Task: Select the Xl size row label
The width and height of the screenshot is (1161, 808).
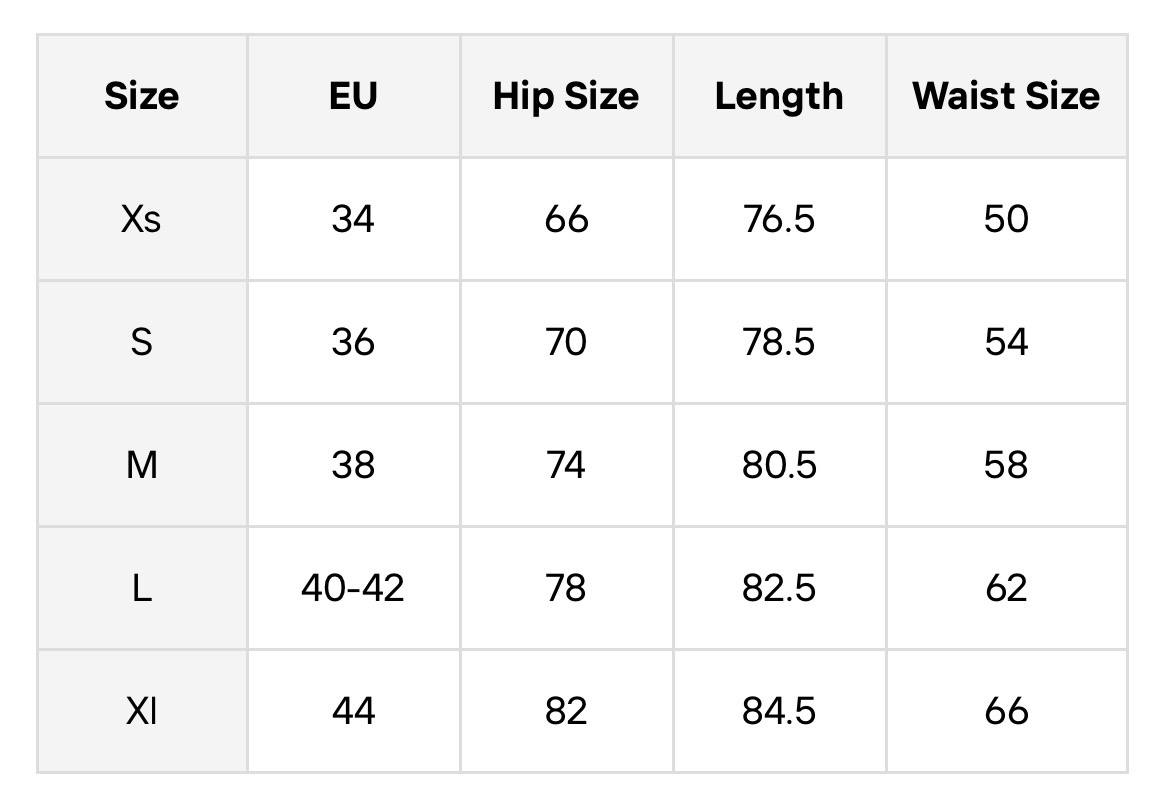Action: tap(141, 711)
